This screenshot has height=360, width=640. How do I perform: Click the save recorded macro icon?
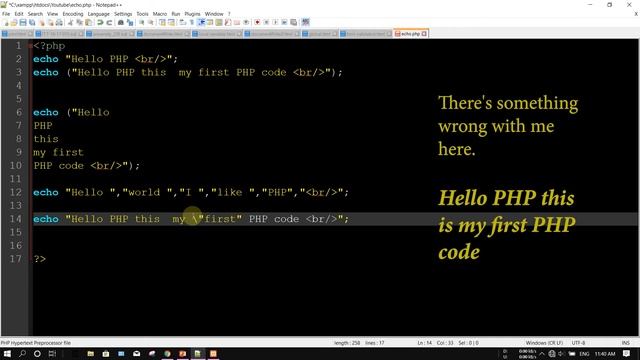[x=293, y=22]
